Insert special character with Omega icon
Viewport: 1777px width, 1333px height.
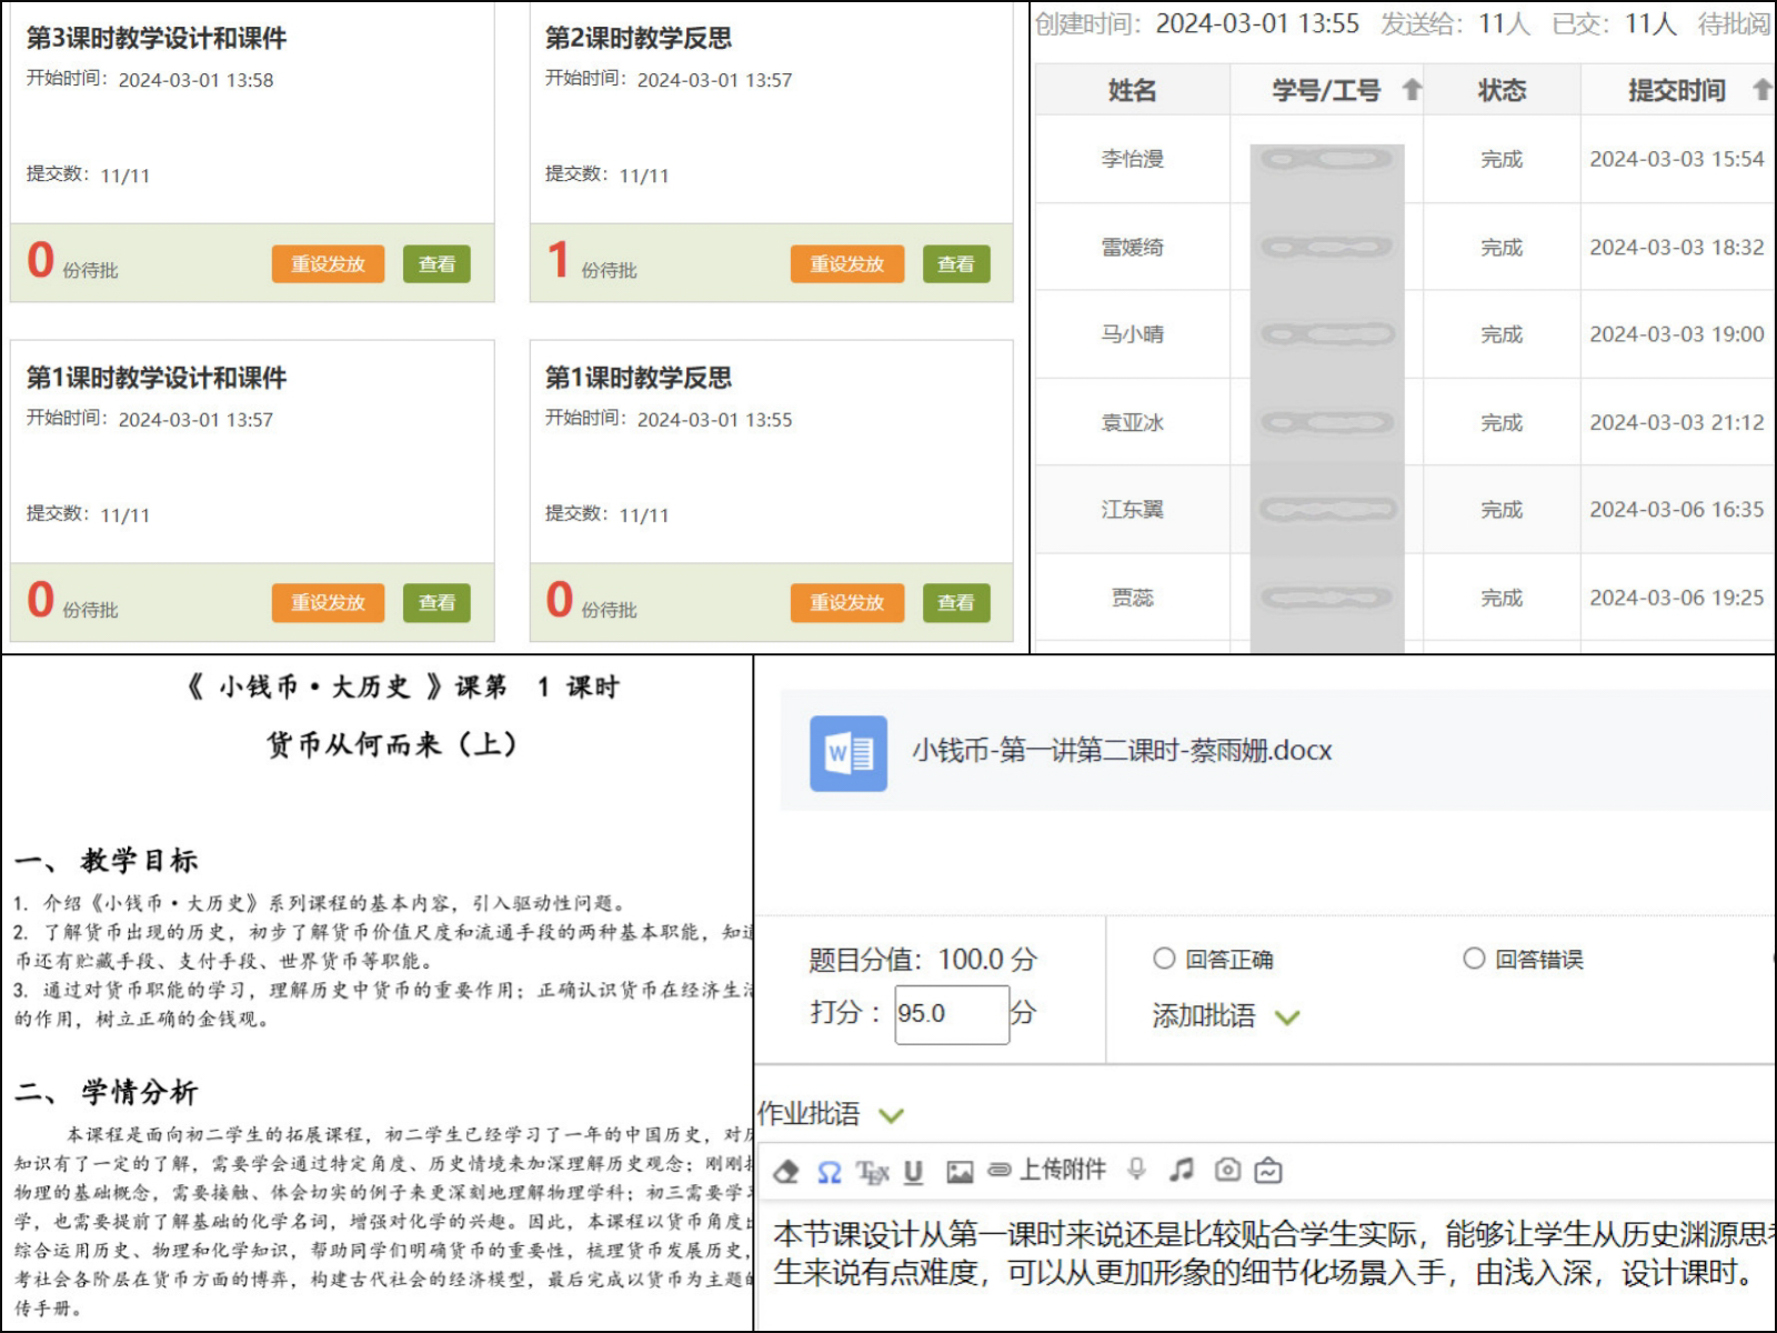tap(829, 1172)
